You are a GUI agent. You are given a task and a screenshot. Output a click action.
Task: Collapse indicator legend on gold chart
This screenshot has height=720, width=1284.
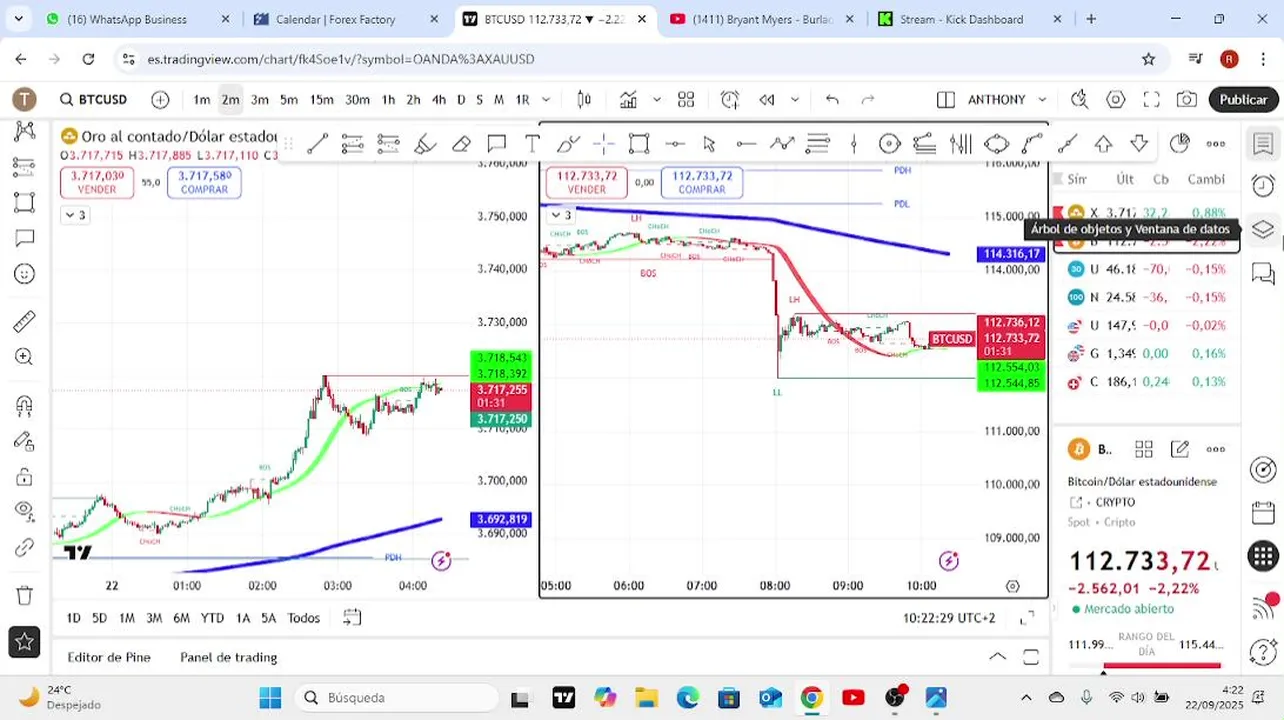[75, 215]
